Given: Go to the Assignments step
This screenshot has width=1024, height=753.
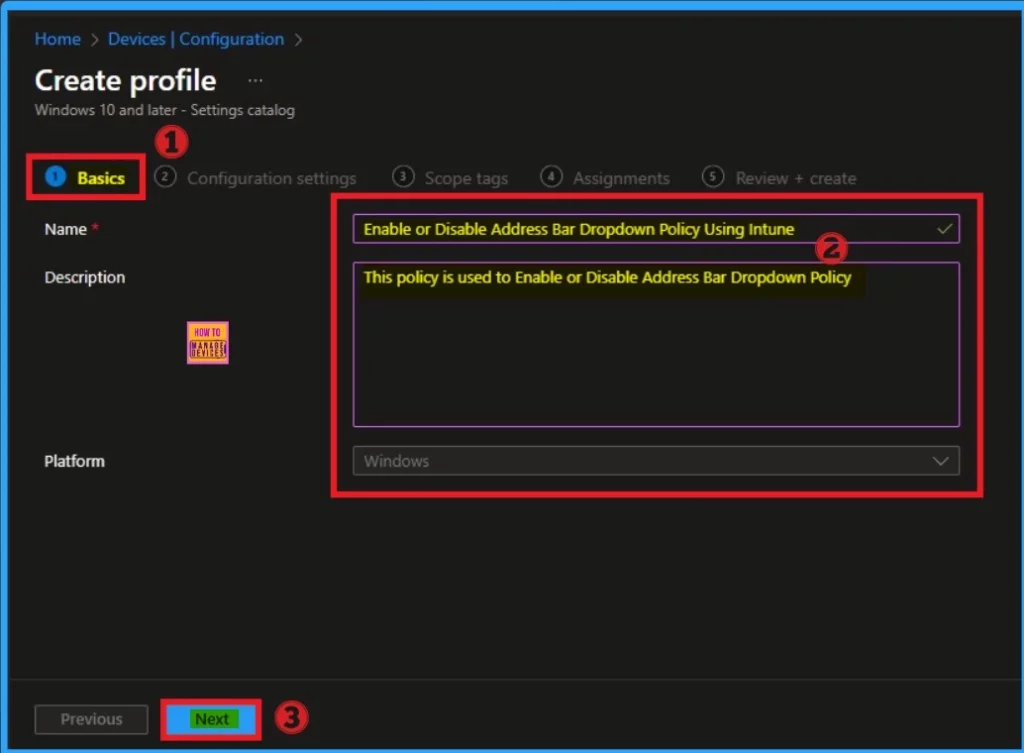Looking at the screenshot, I should coord(605,178).
